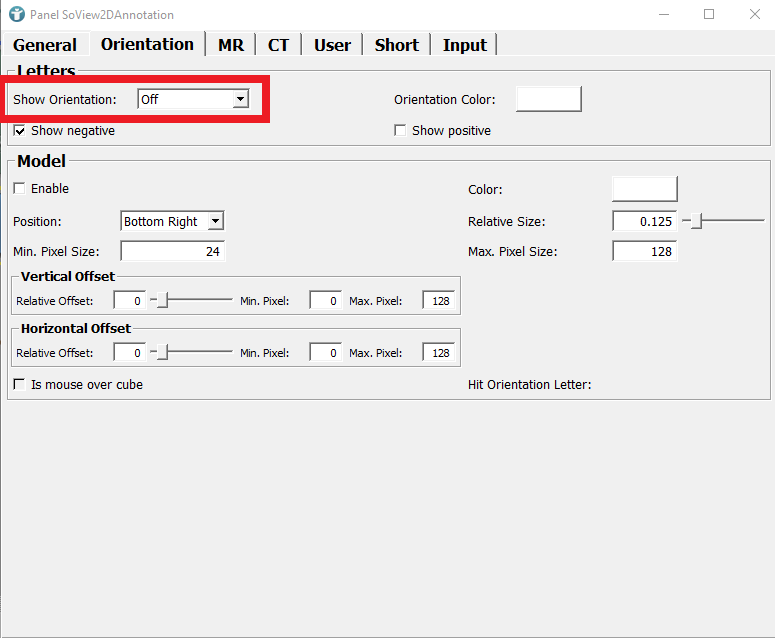This screenshot has width=775, height=638.
Task: Switch to the Input tab
Action: pyautogui.click(x=464, y=45)
